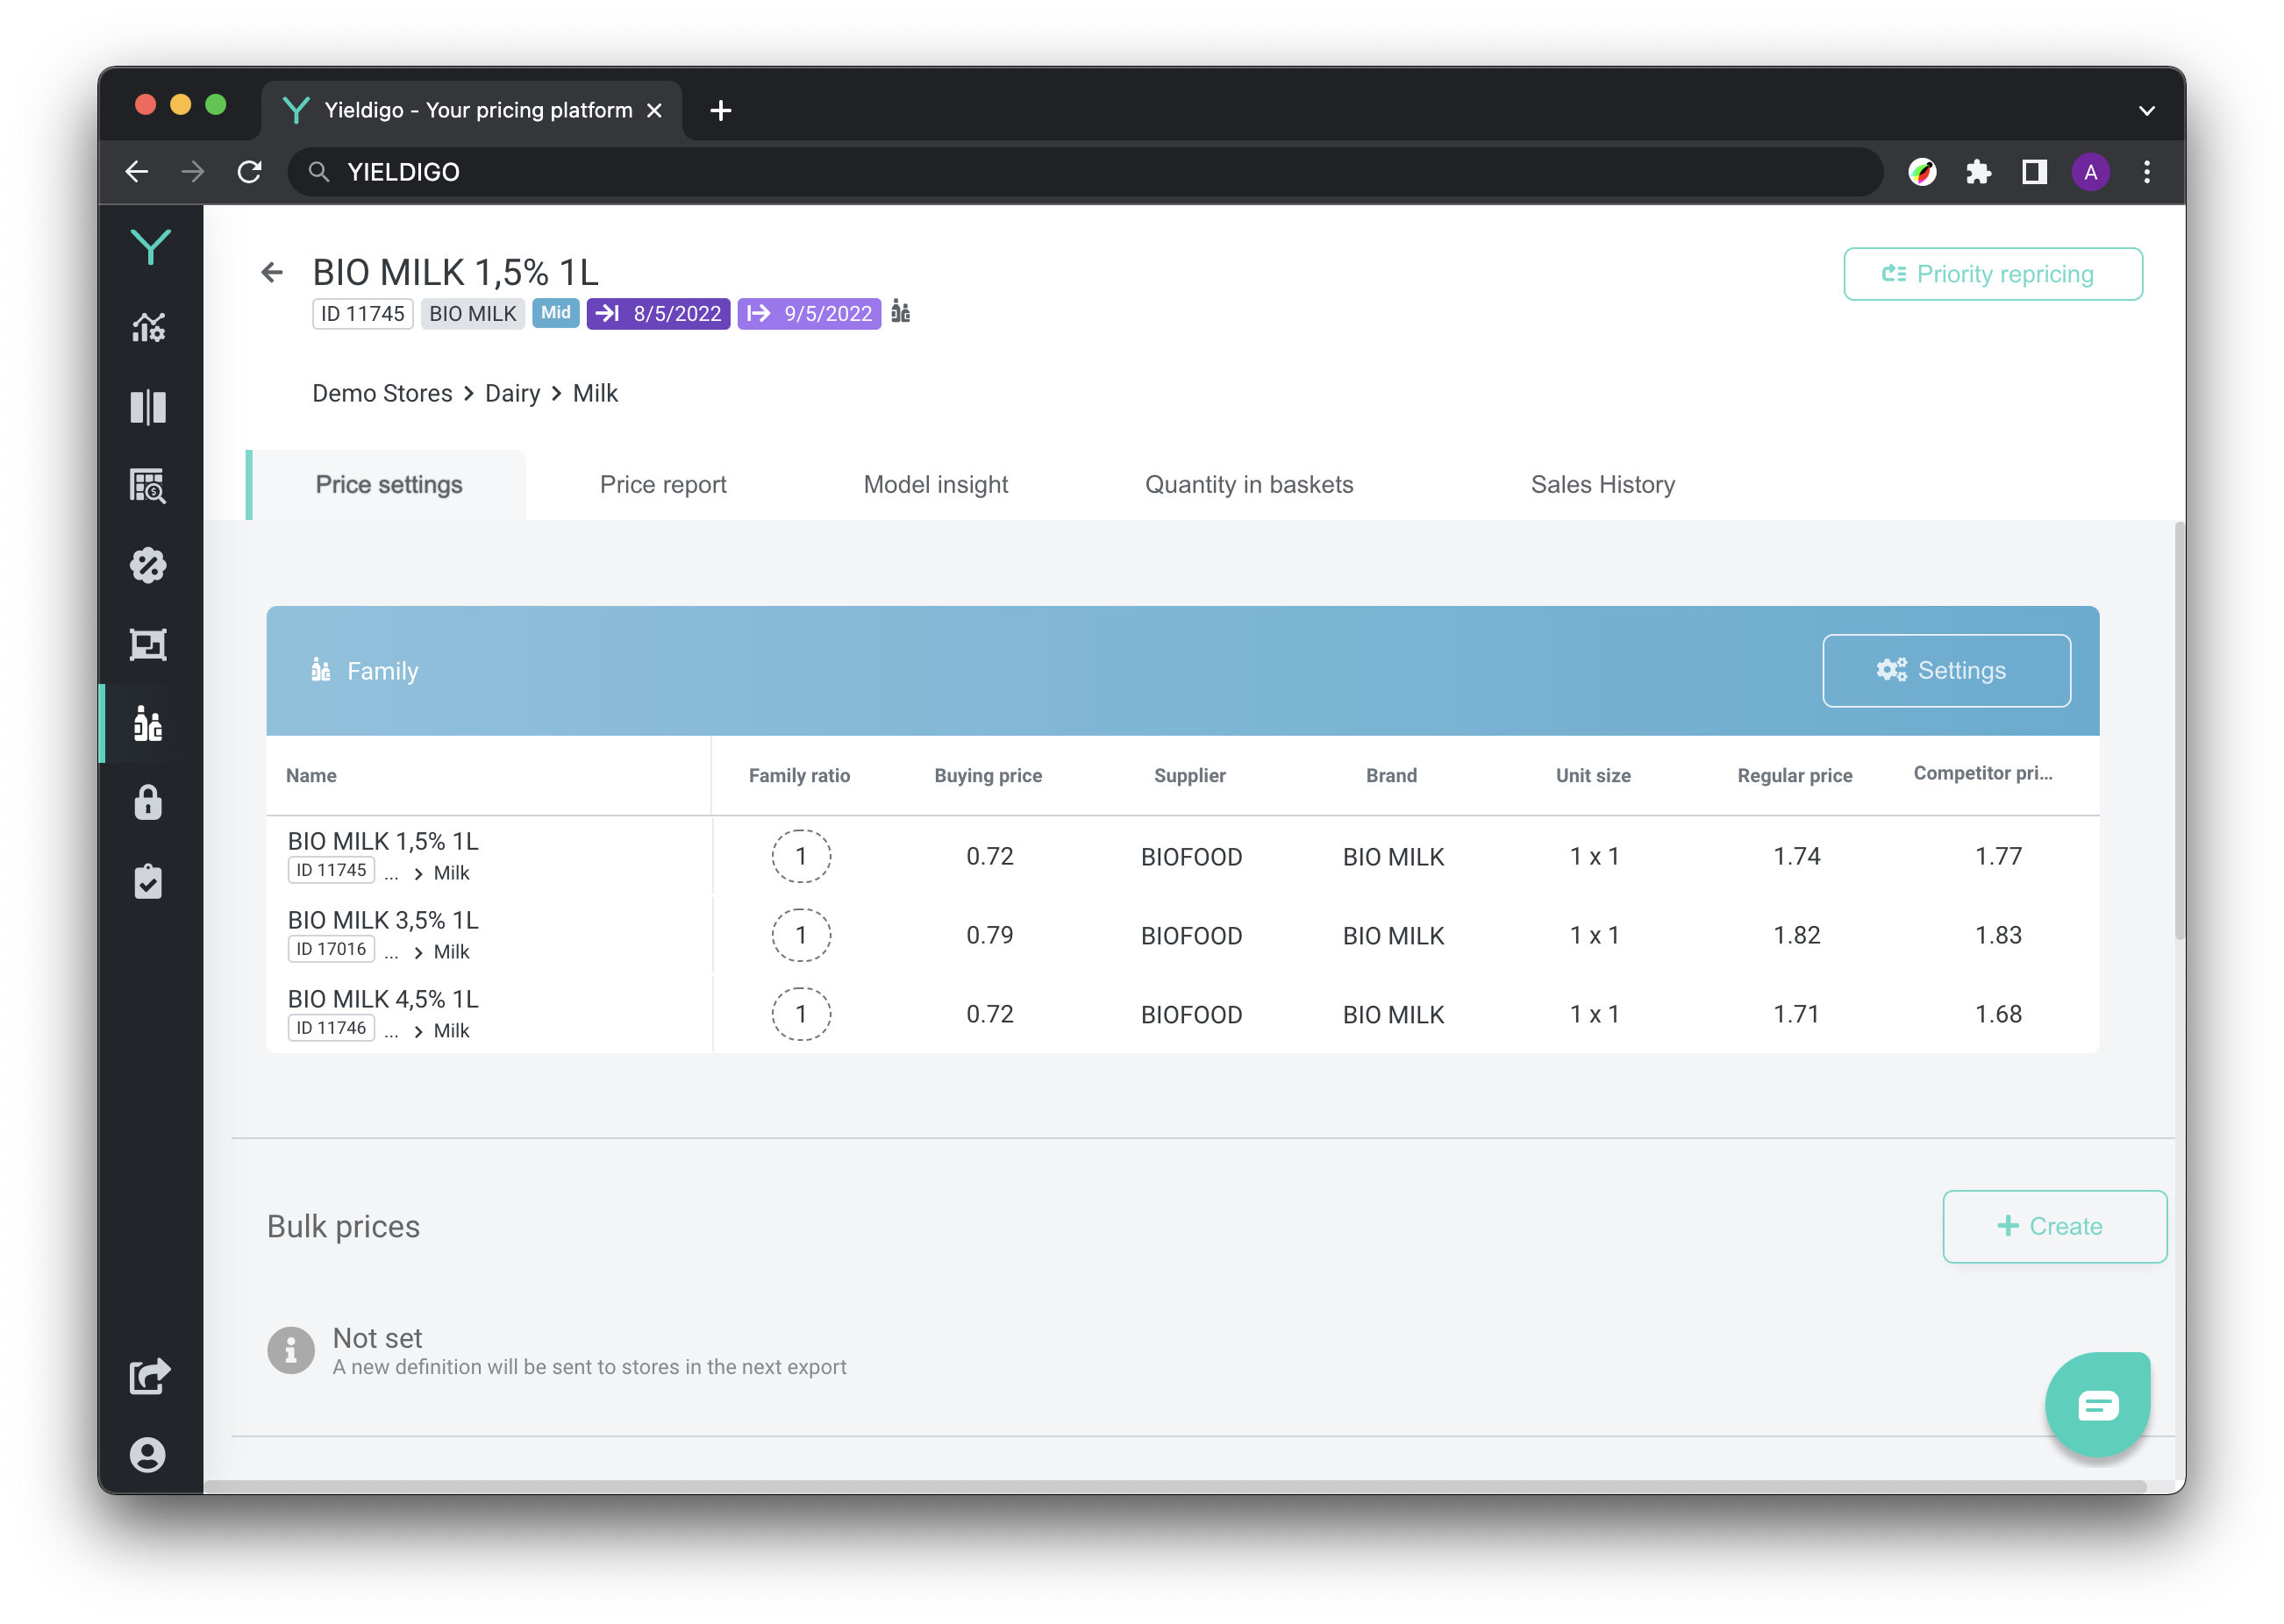
Task: Click the horizontal page scrollbar
Action: pos(1175,1486)
